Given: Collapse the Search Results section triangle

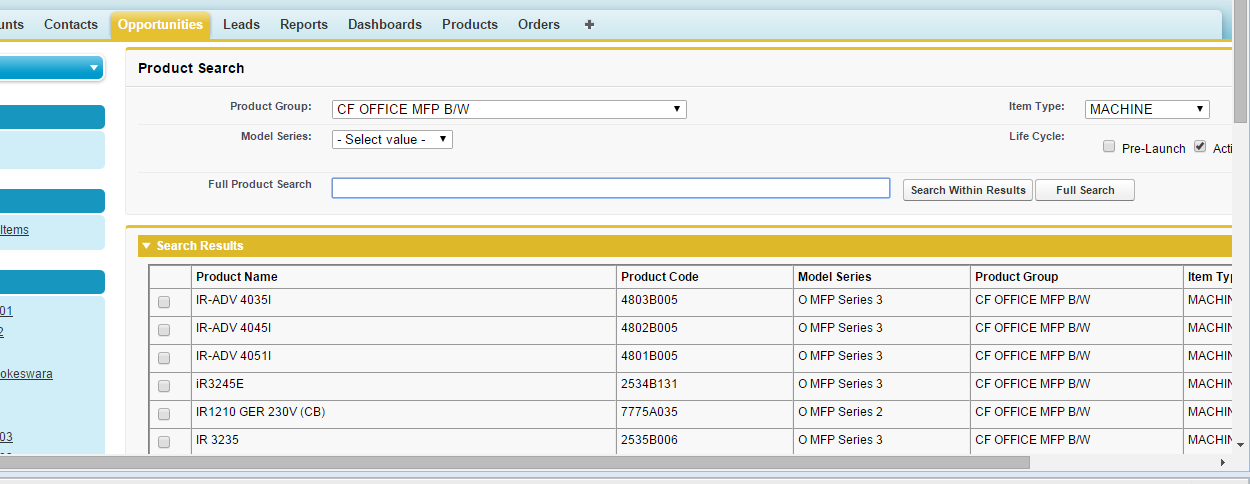Looking at the screenshot, I should point(146,246).
